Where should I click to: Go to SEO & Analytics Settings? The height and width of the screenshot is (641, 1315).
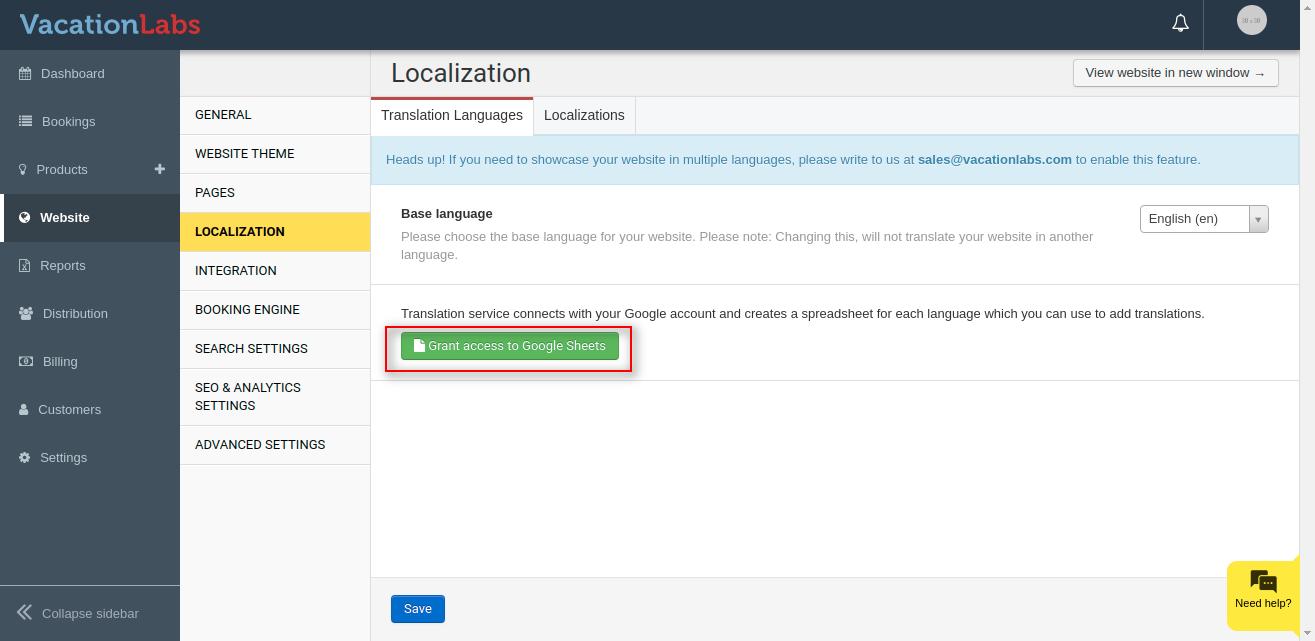(x=248, y=397)
